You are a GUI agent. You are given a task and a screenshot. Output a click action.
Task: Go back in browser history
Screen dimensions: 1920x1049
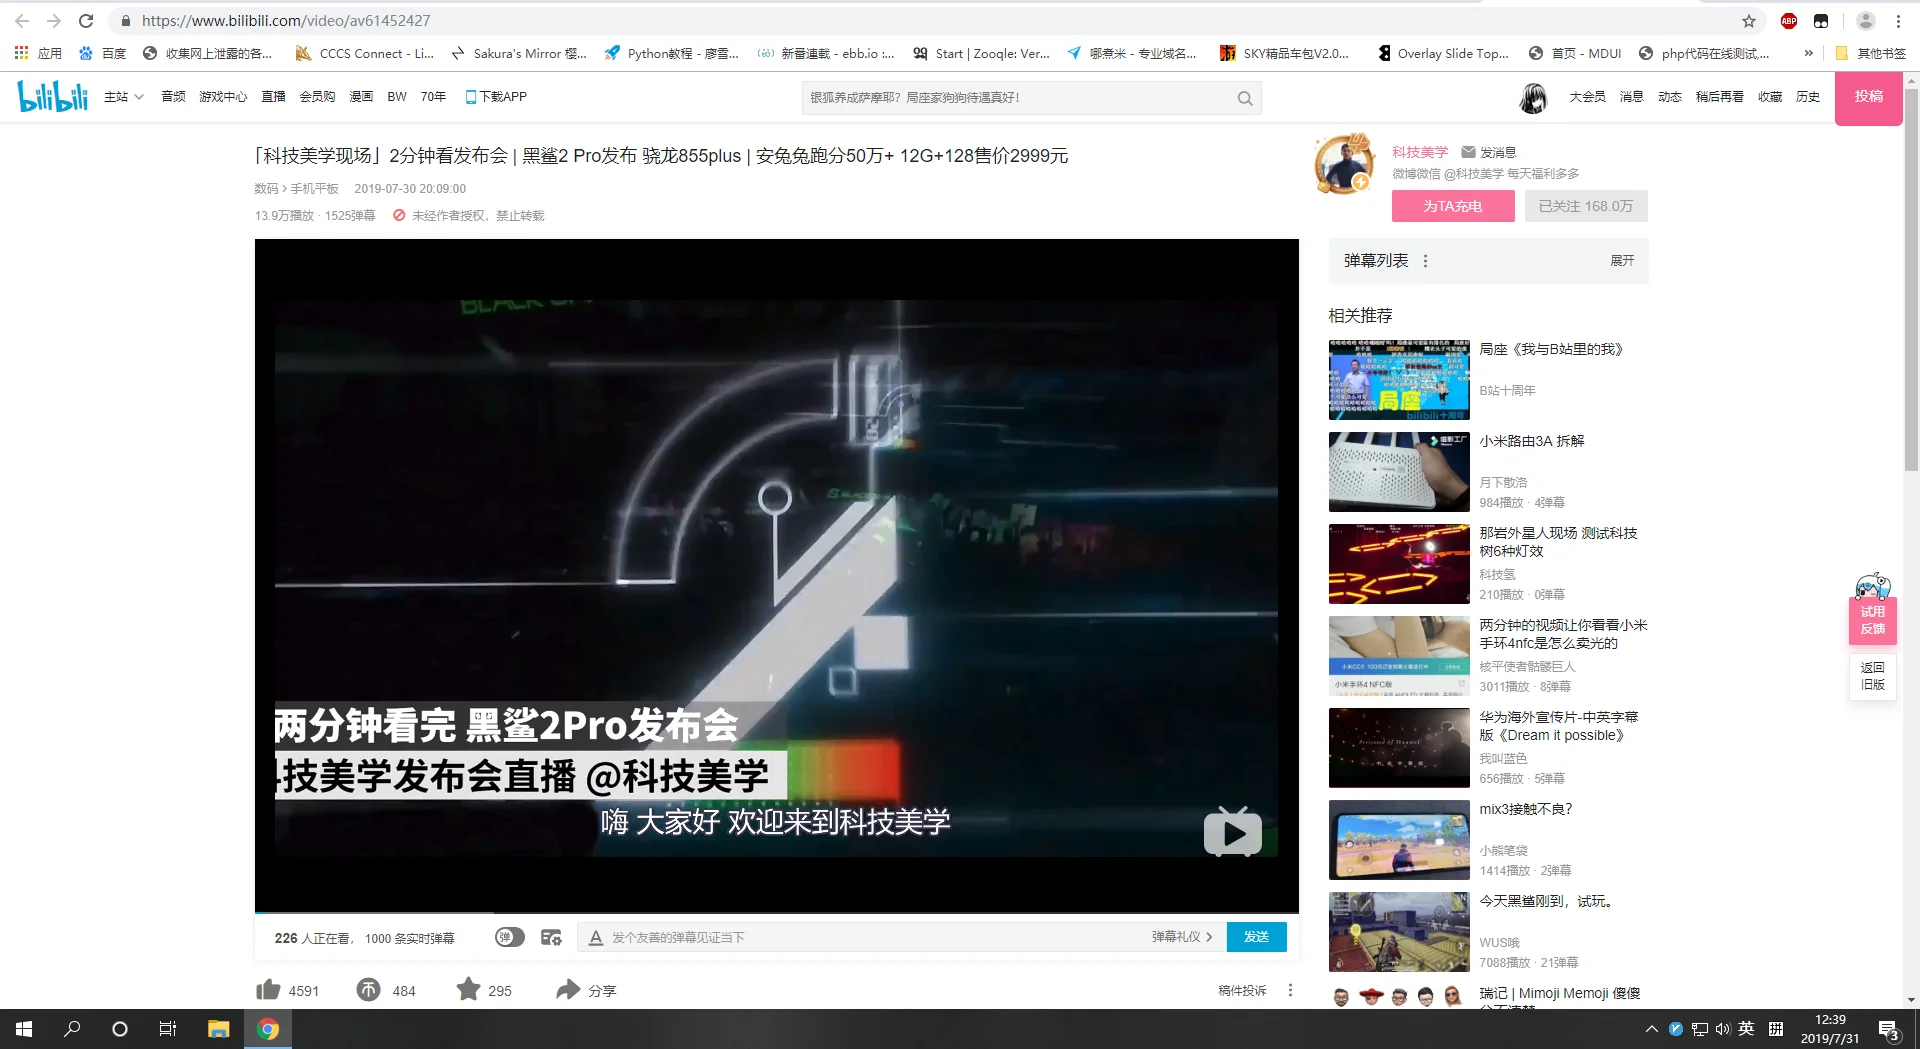point(22,21)
